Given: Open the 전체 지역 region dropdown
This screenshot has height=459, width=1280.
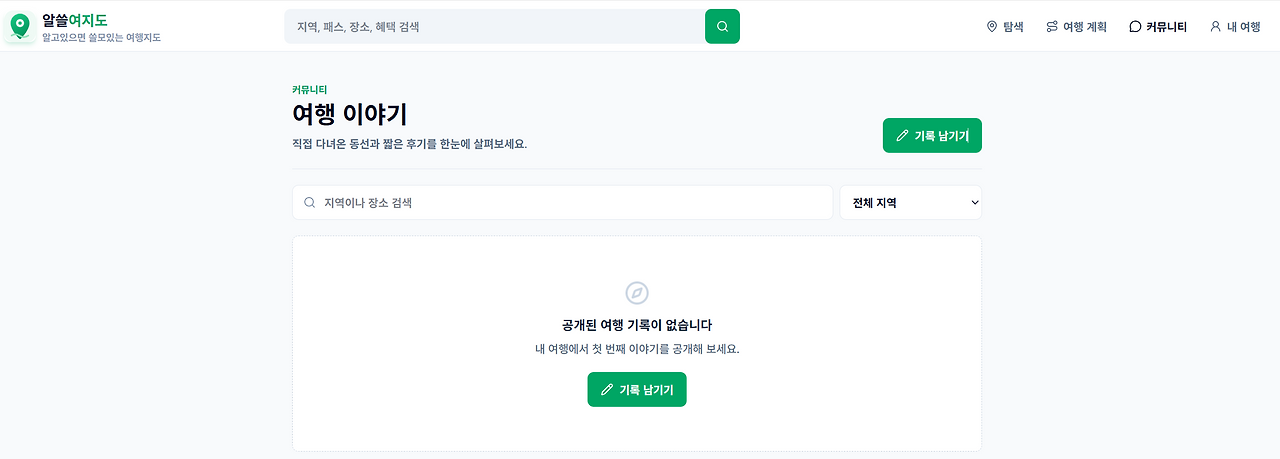Looking at the screenshot, I should coord(911,202).
